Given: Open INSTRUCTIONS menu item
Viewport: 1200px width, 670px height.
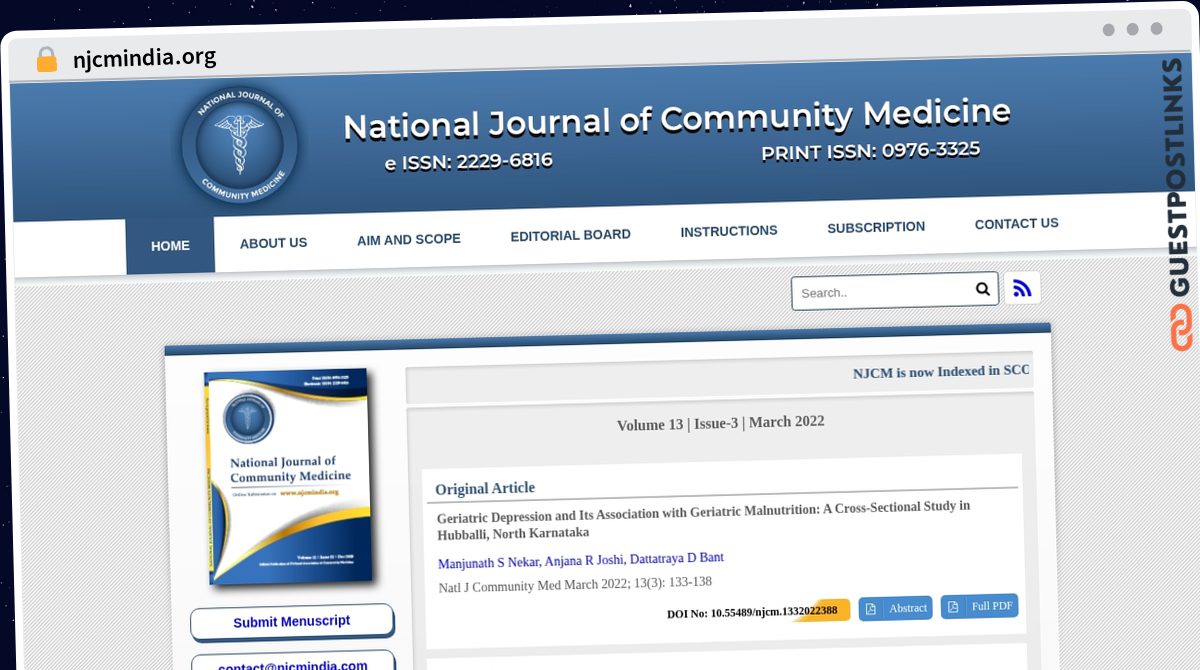Looking at the screenshot, I should pos(729,231).
